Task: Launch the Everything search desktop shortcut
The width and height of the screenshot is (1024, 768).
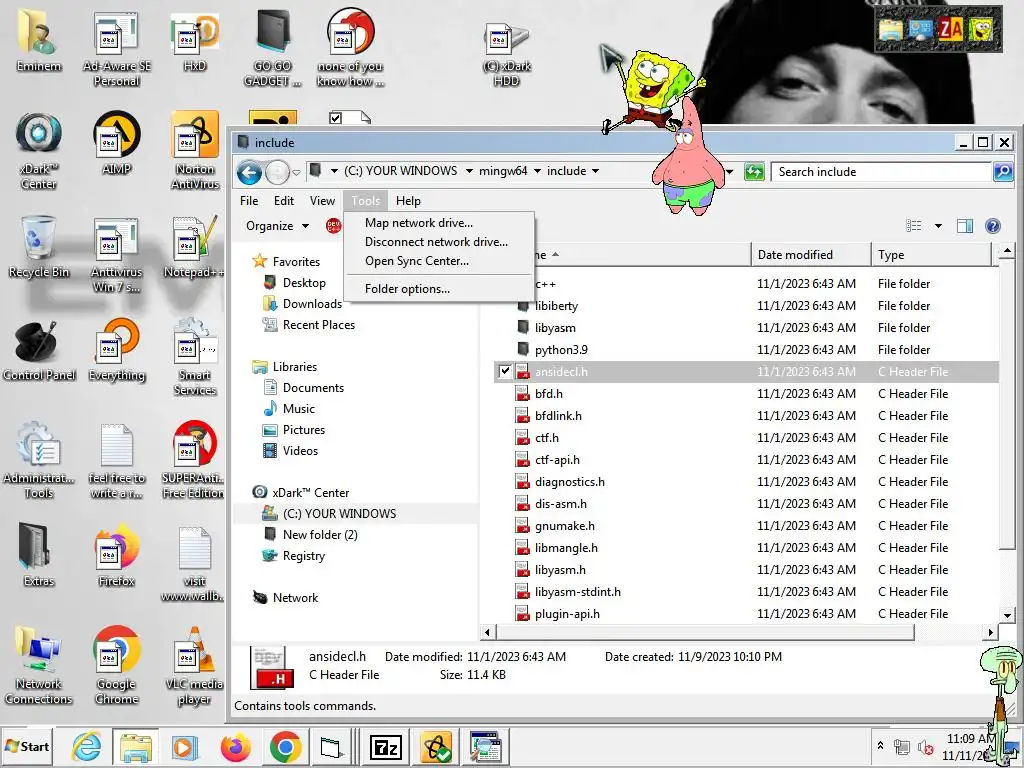Action: tap(116, 350)
